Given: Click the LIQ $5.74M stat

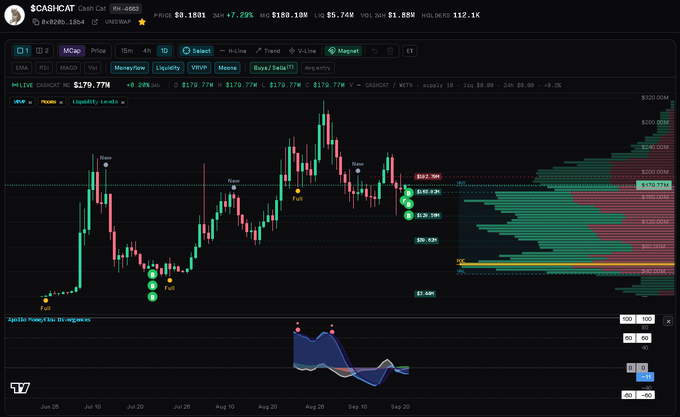Looking at the screenshot, I should [x=334, y=15].
